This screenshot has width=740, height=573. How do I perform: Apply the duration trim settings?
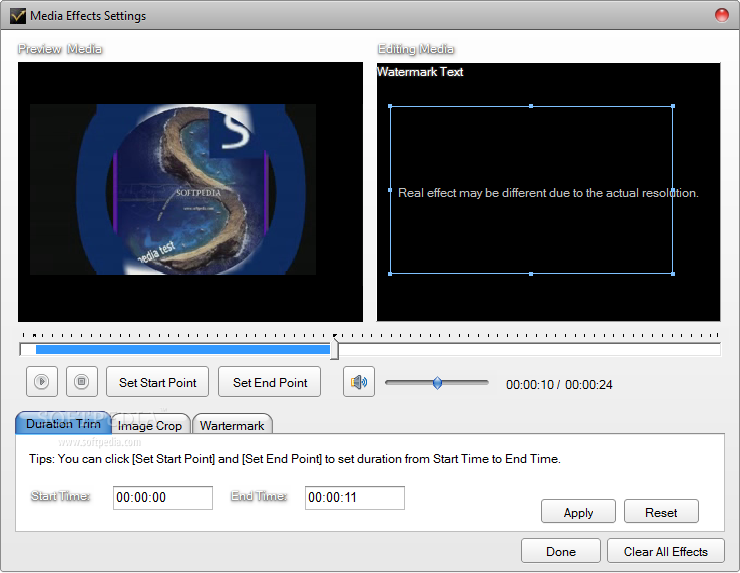[578, 512]
